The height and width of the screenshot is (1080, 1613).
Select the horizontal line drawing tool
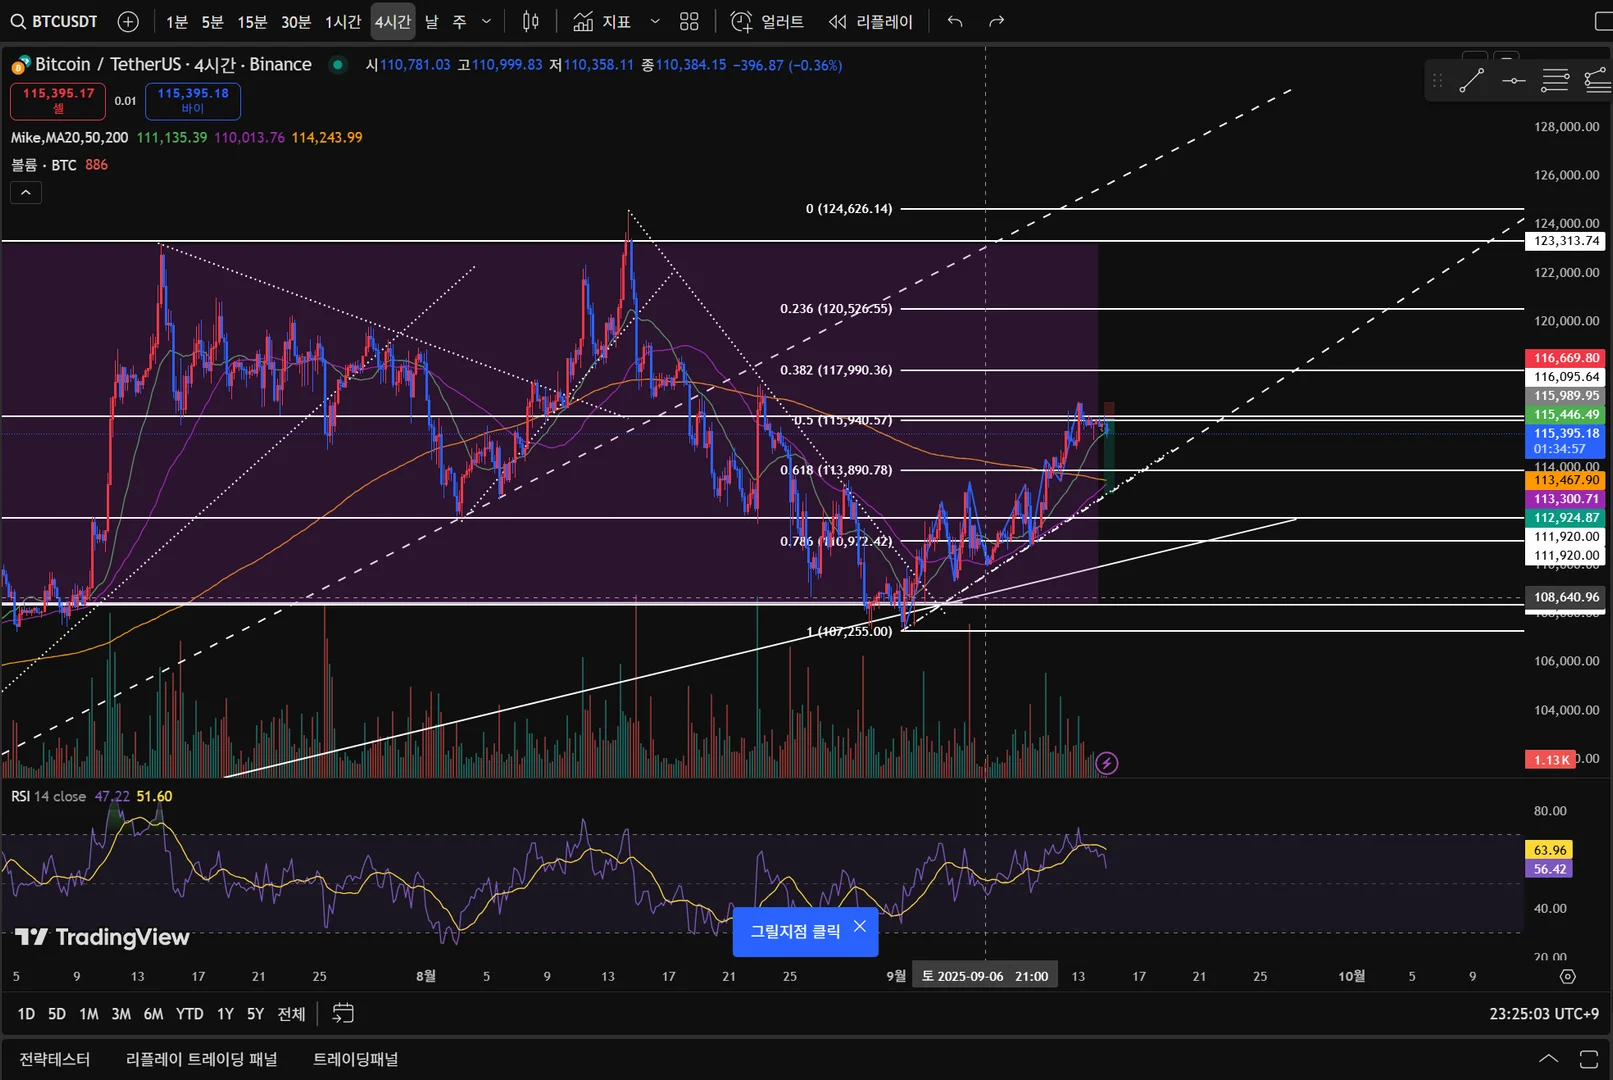pyautogui.click(x=1513, y=81)
